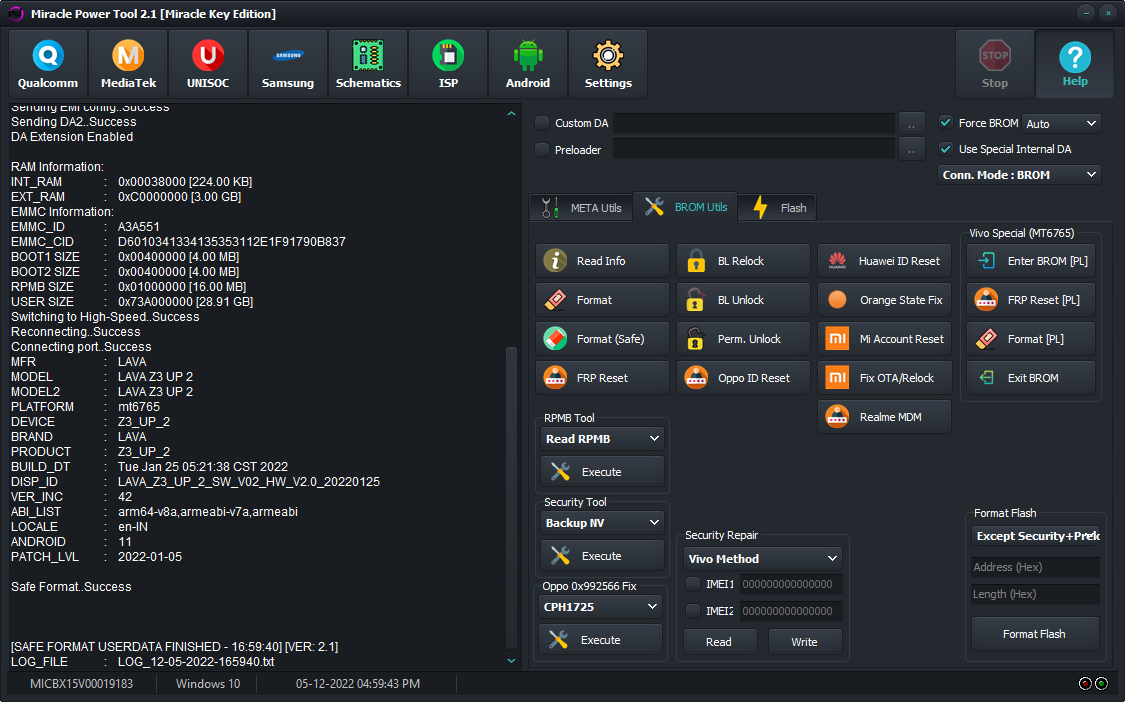Click the log panel scrollbar thumb
The image size is (1125, 702).
click(x=512, y=497)
